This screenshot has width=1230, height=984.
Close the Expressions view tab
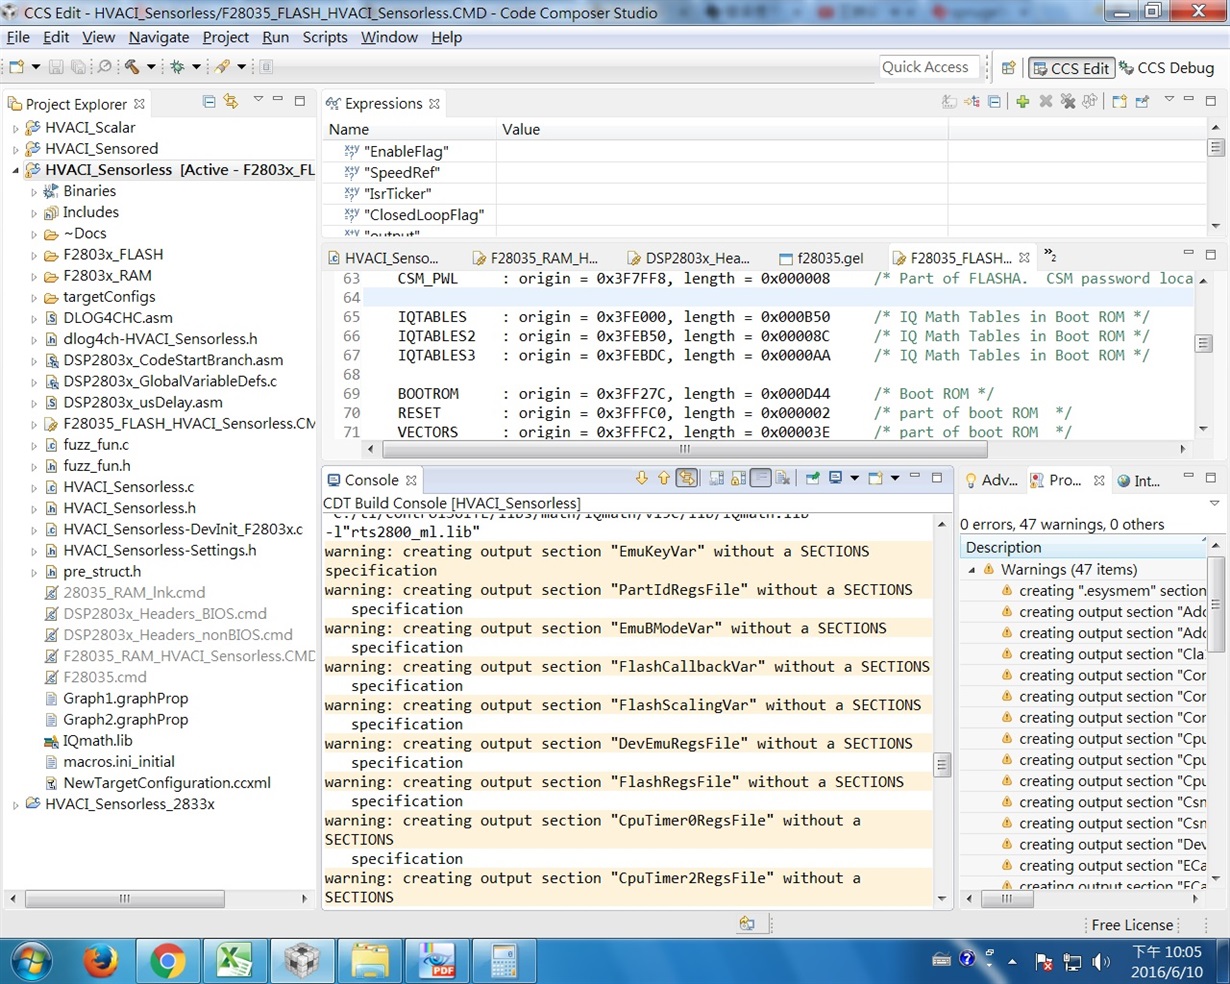coord(434,104)
